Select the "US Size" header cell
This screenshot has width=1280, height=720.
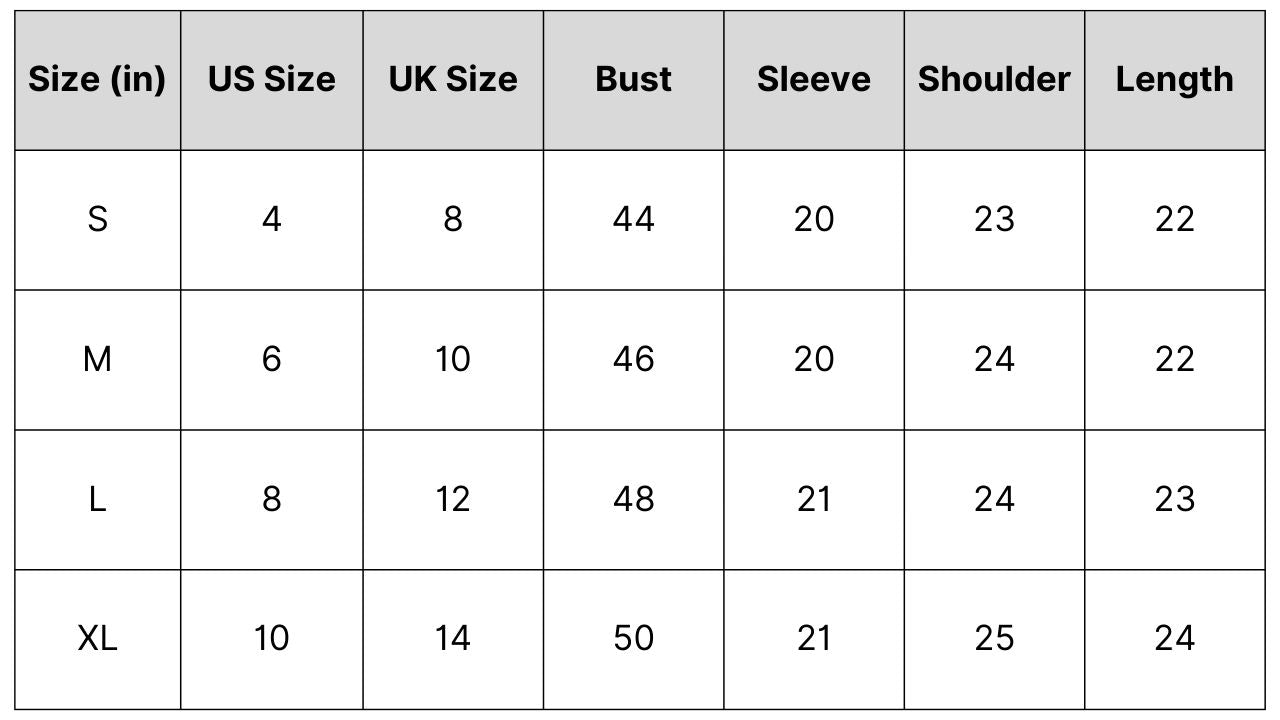(271, 79)
